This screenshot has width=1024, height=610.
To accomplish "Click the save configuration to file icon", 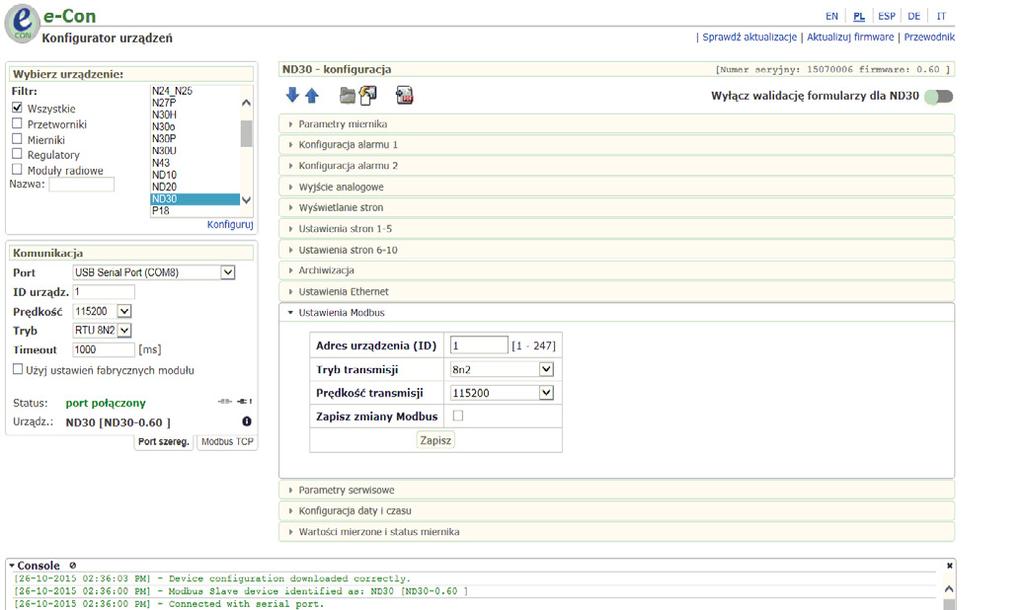I will (x=368, y=95).
